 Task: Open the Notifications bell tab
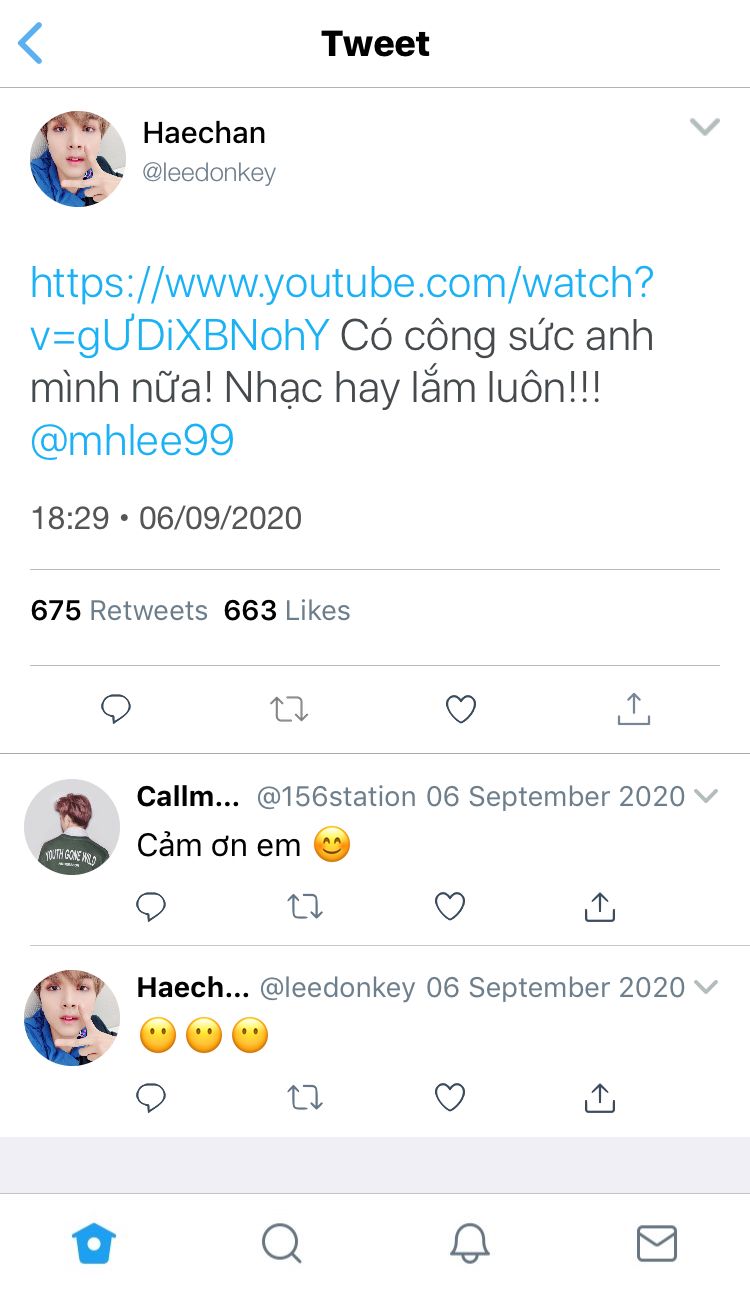pyautogui.click(x=469, y=1244)
